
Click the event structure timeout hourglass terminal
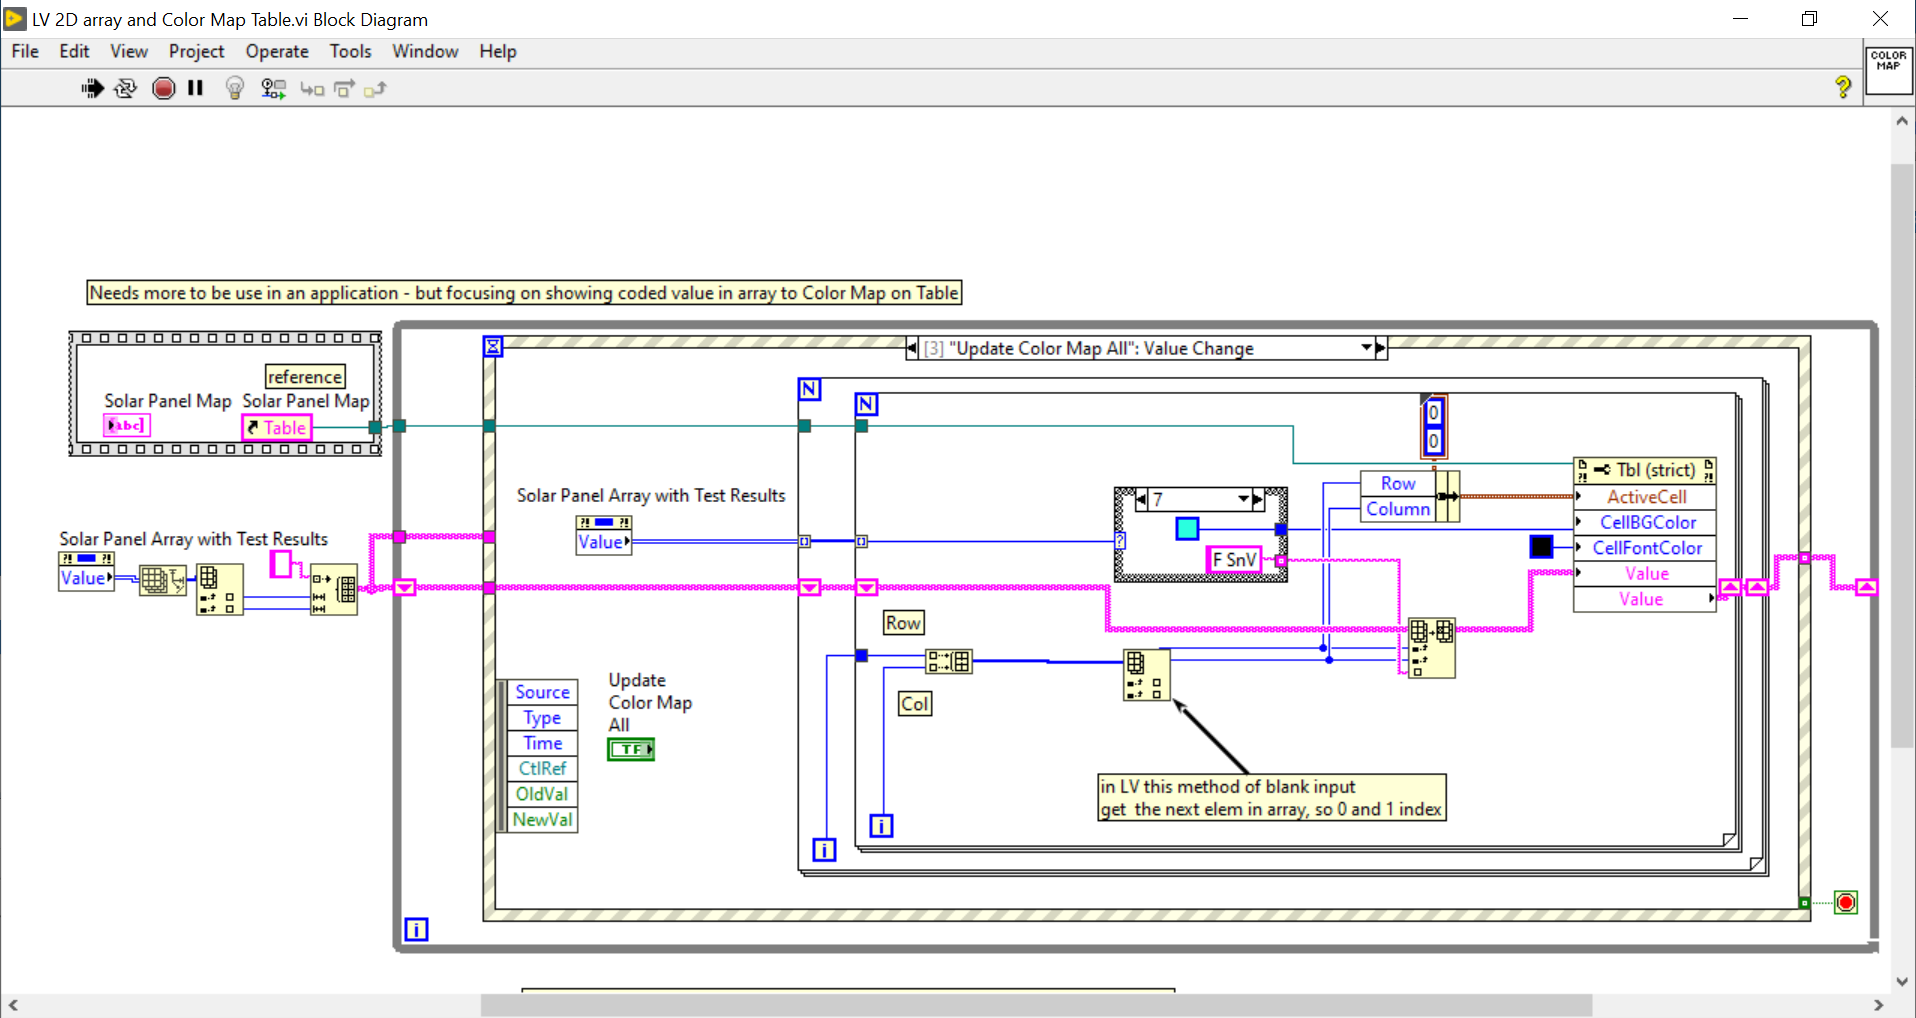tap(493, 347)
